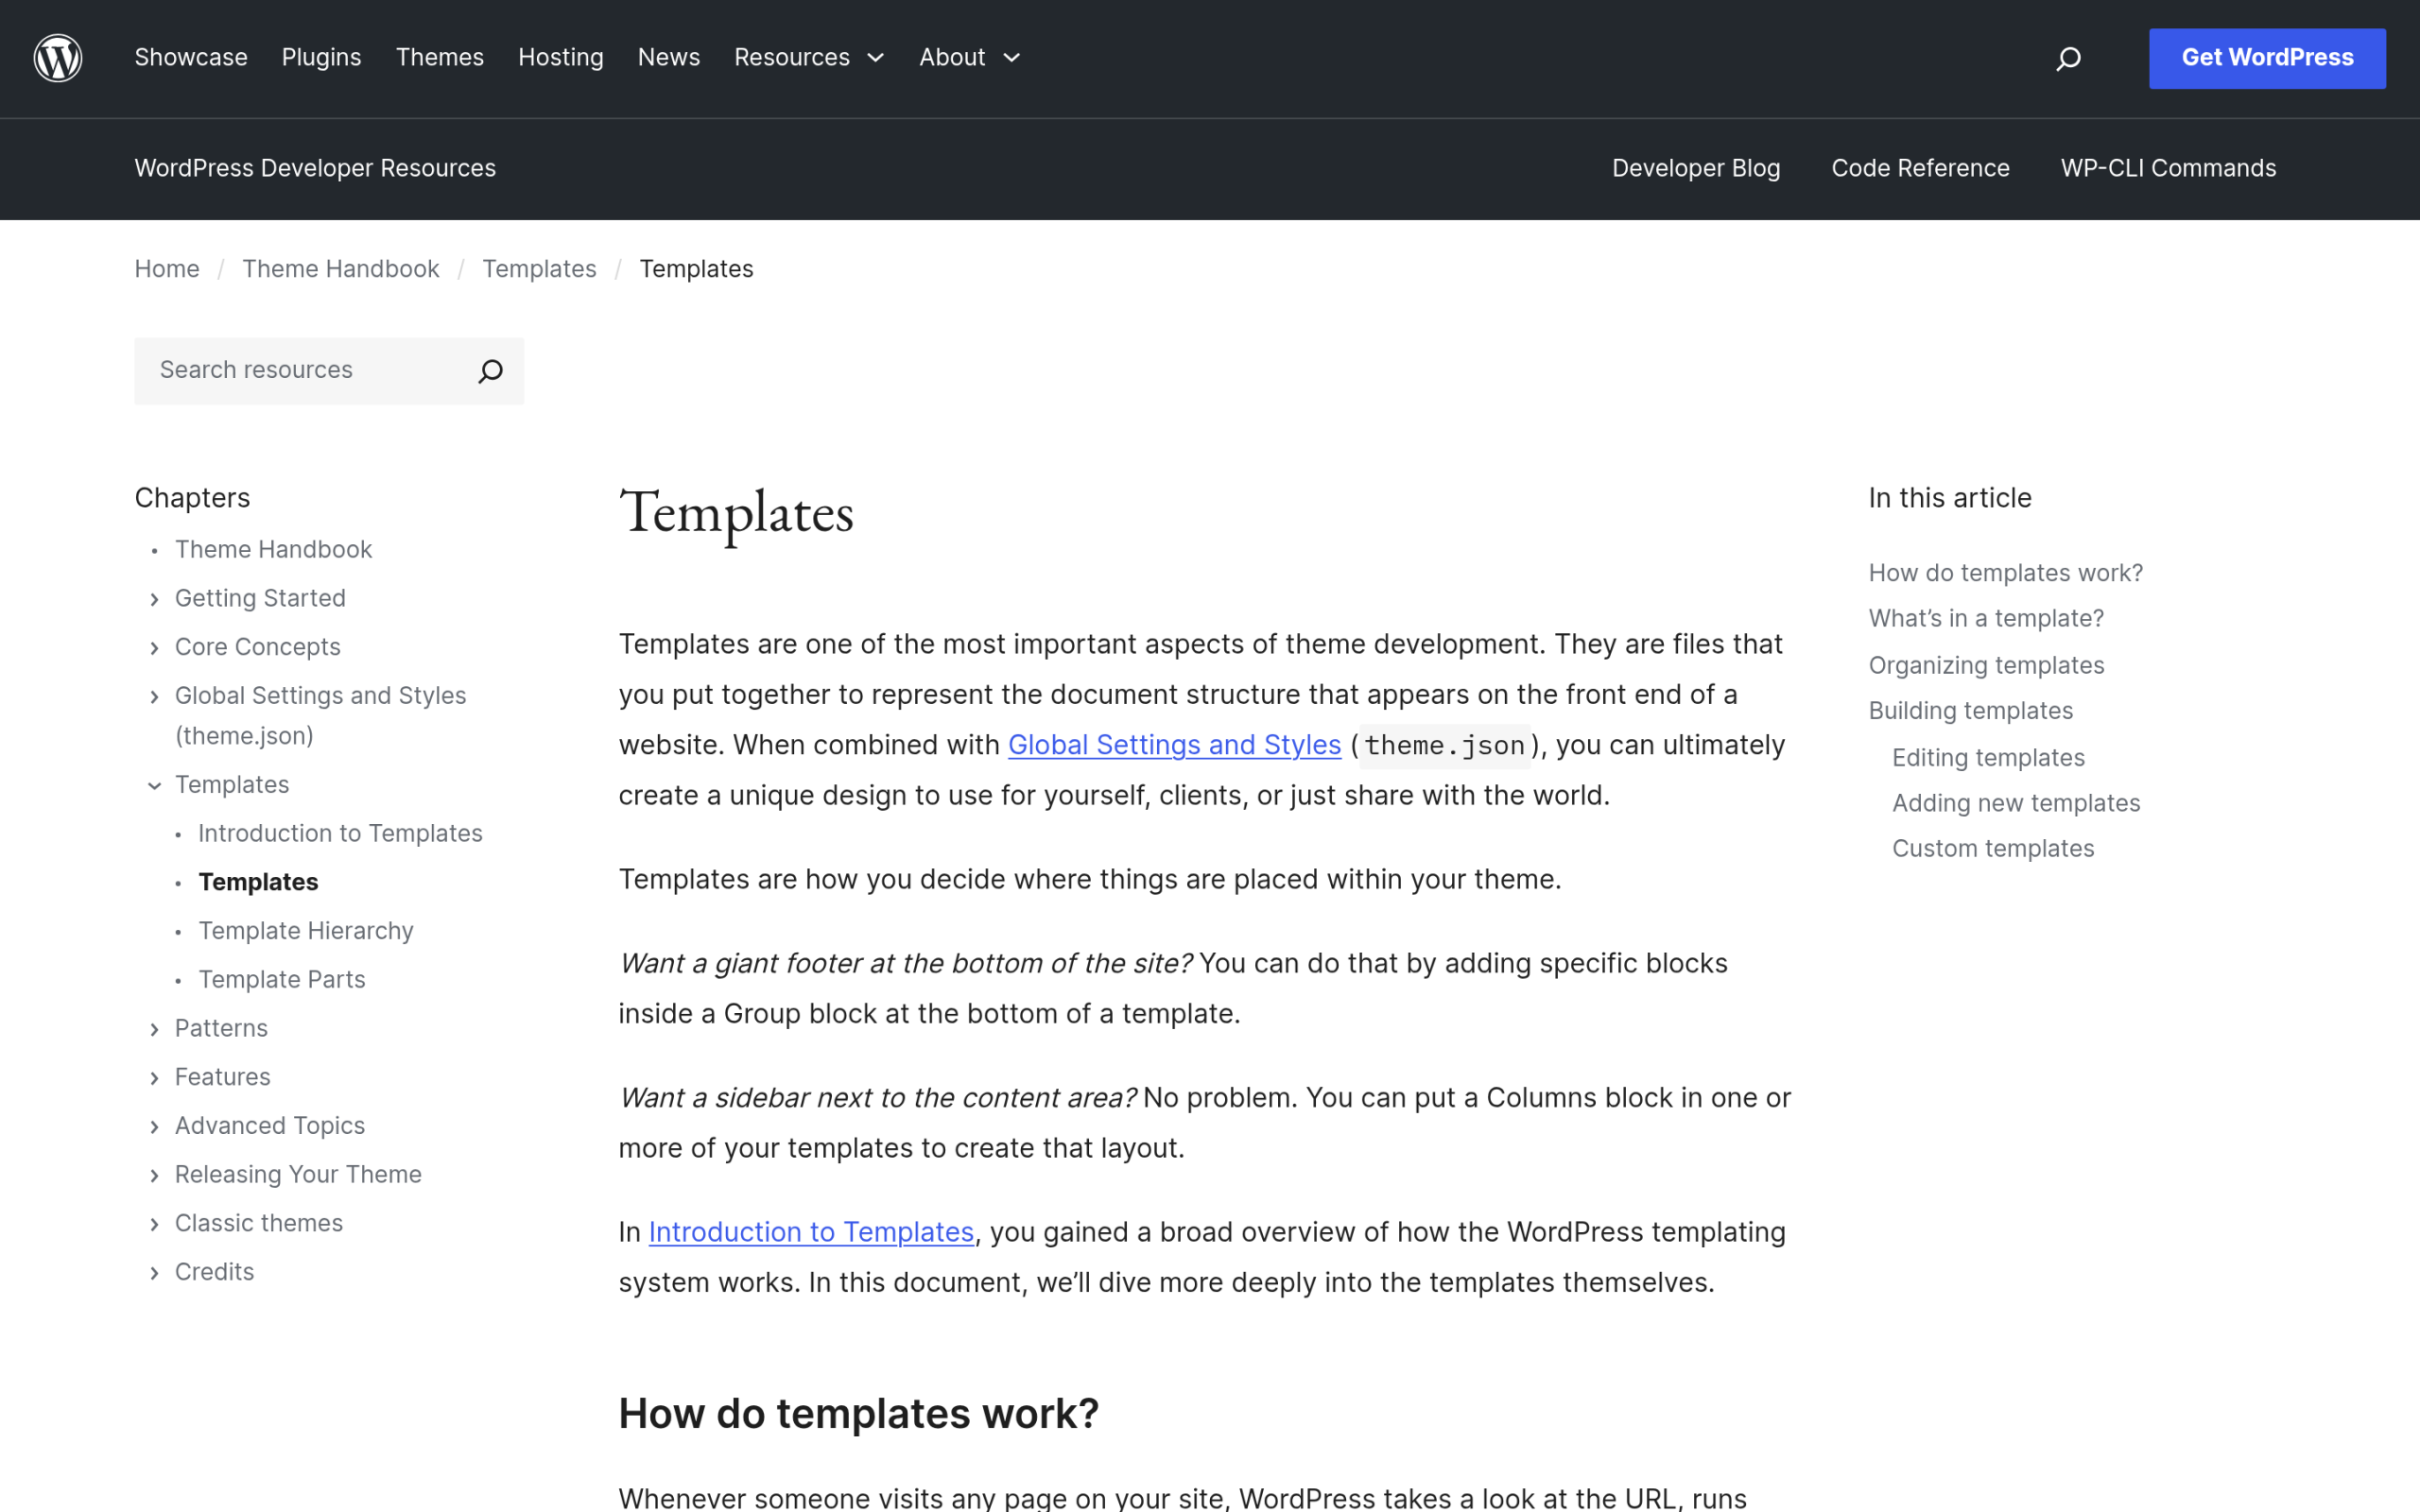This screenshot has height=1512, width=2420.
Task: Open Core Concepts chapter link
Action: coord(258,648)
